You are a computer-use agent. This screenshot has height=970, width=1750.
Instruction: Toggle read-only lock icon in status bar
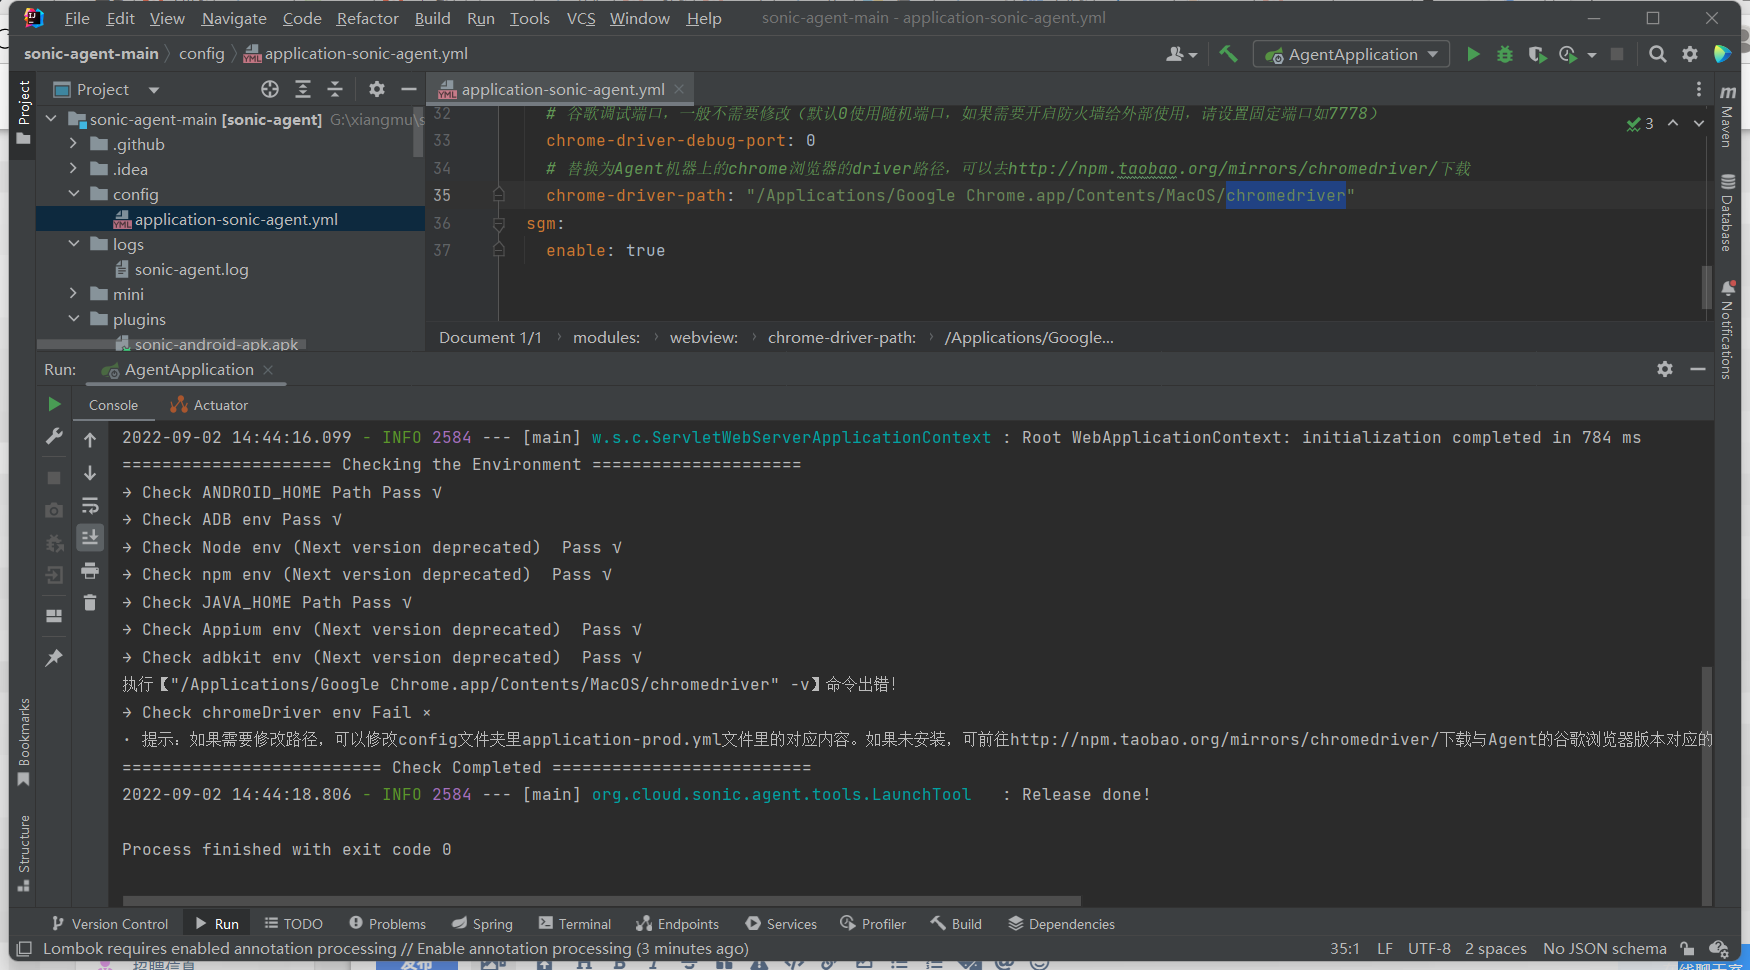click(x=1687, y=948)
